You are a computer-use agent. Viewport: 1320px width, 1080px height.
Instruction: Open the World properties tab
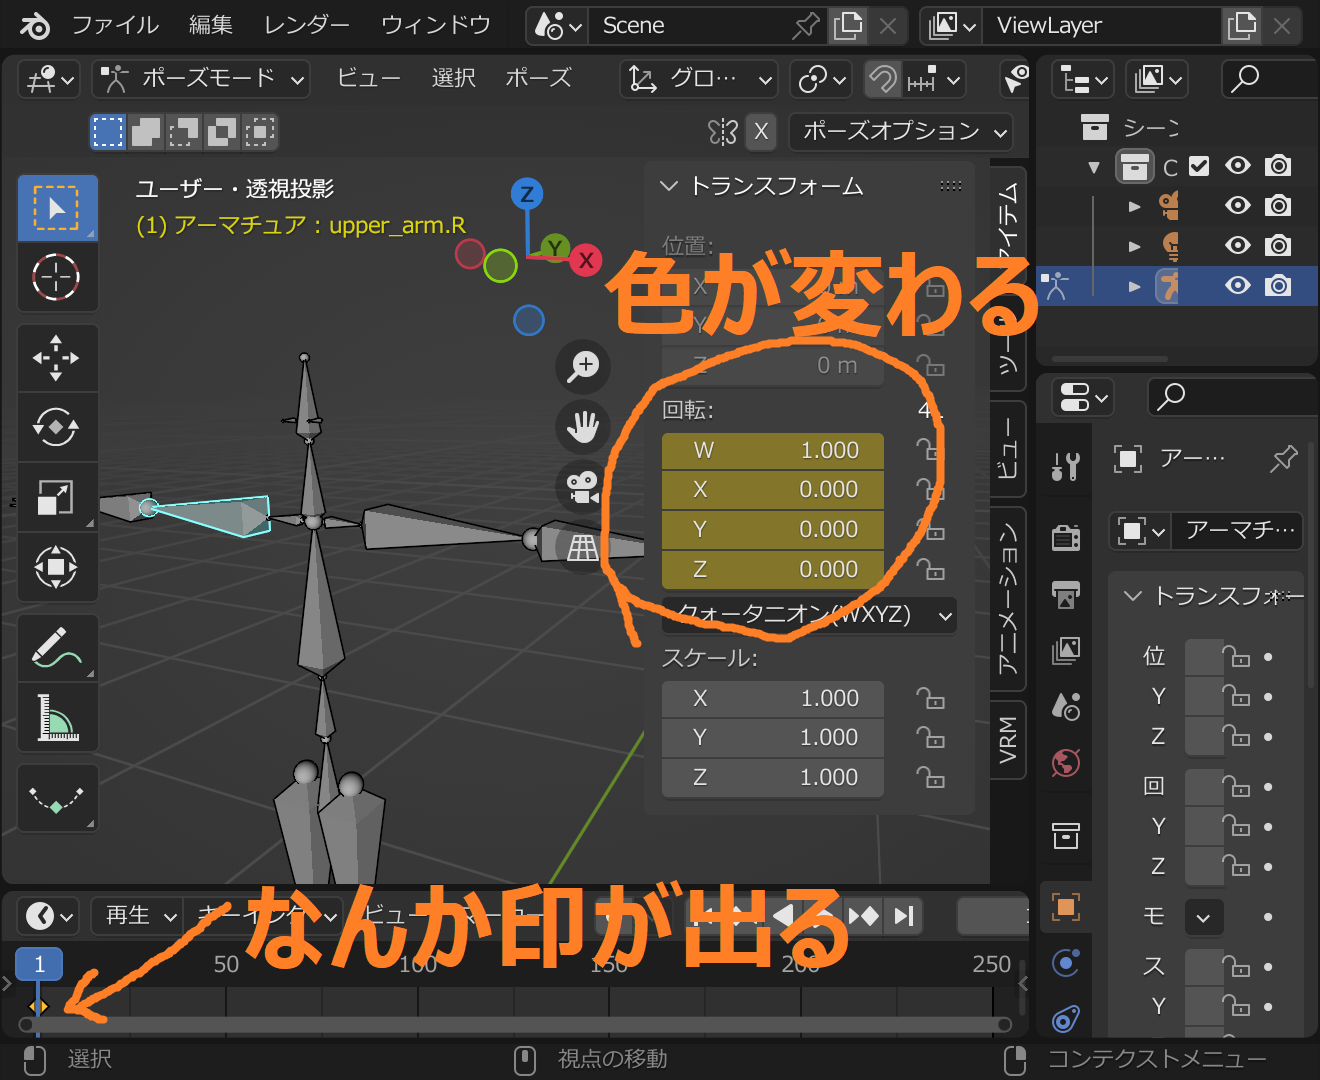pyautogui.click(x=1066, y=763)
